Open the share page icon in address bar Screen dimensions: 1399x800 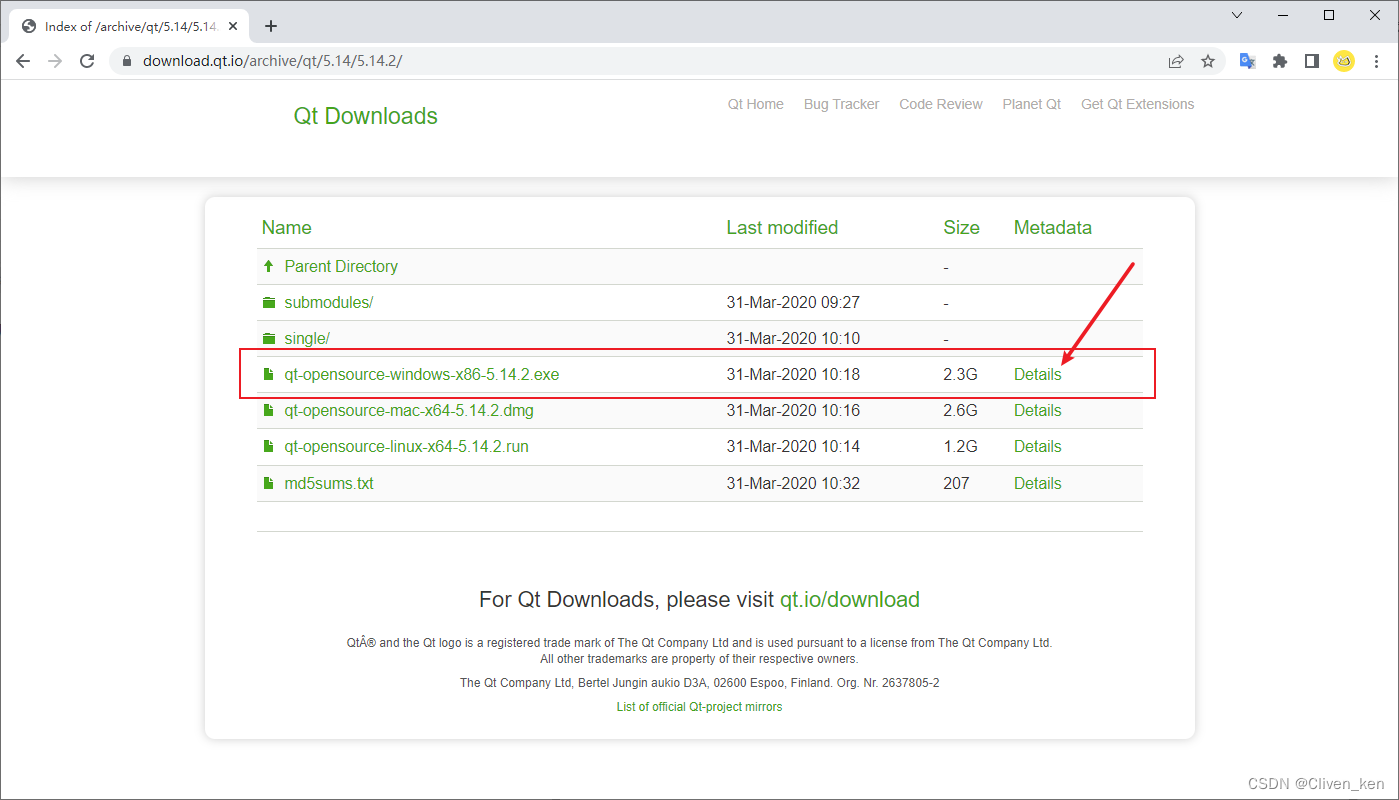(x=1176, y=61)
